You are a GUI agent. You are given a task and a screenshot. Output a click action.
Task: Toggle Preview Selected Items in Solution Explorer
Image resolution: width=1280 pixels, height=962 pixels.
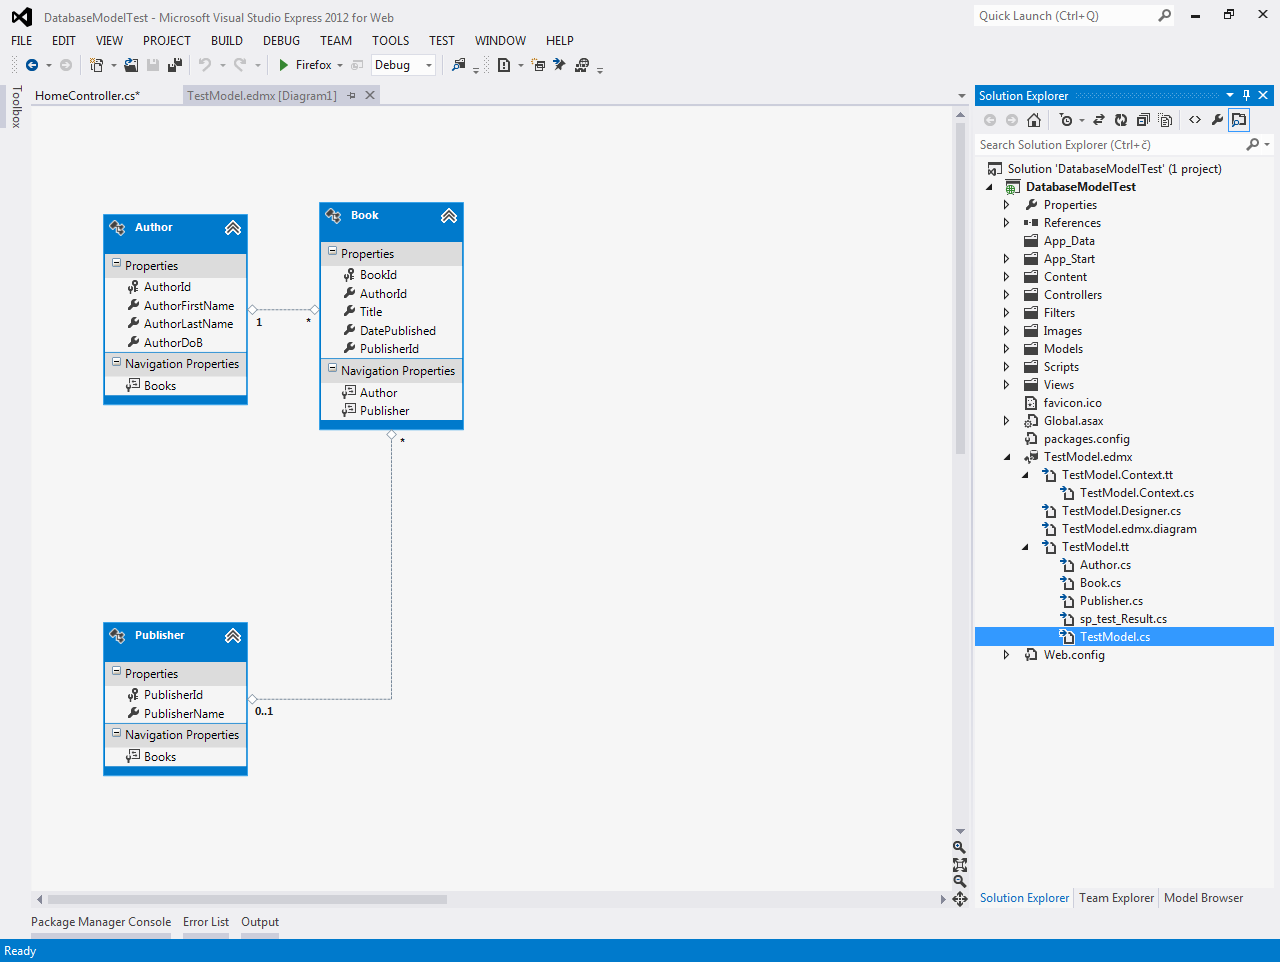[x=1239, y=120]
